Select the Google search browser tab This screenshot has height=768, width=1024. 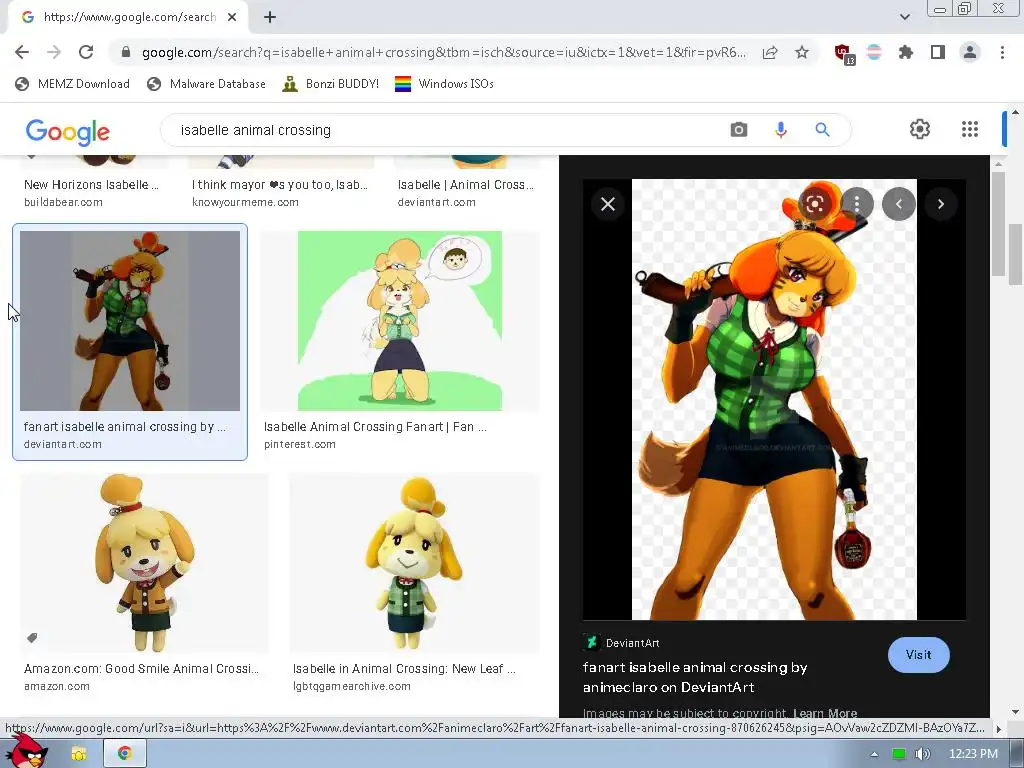coord(128,17)
